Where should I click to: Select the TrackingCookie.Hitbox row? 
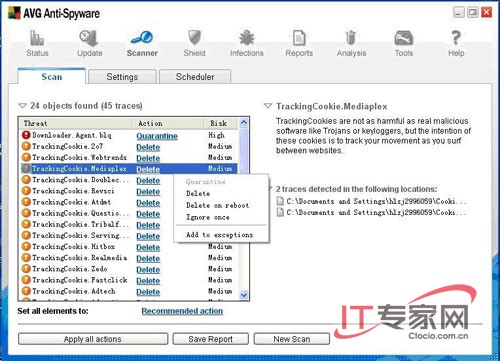coord(129,247)
